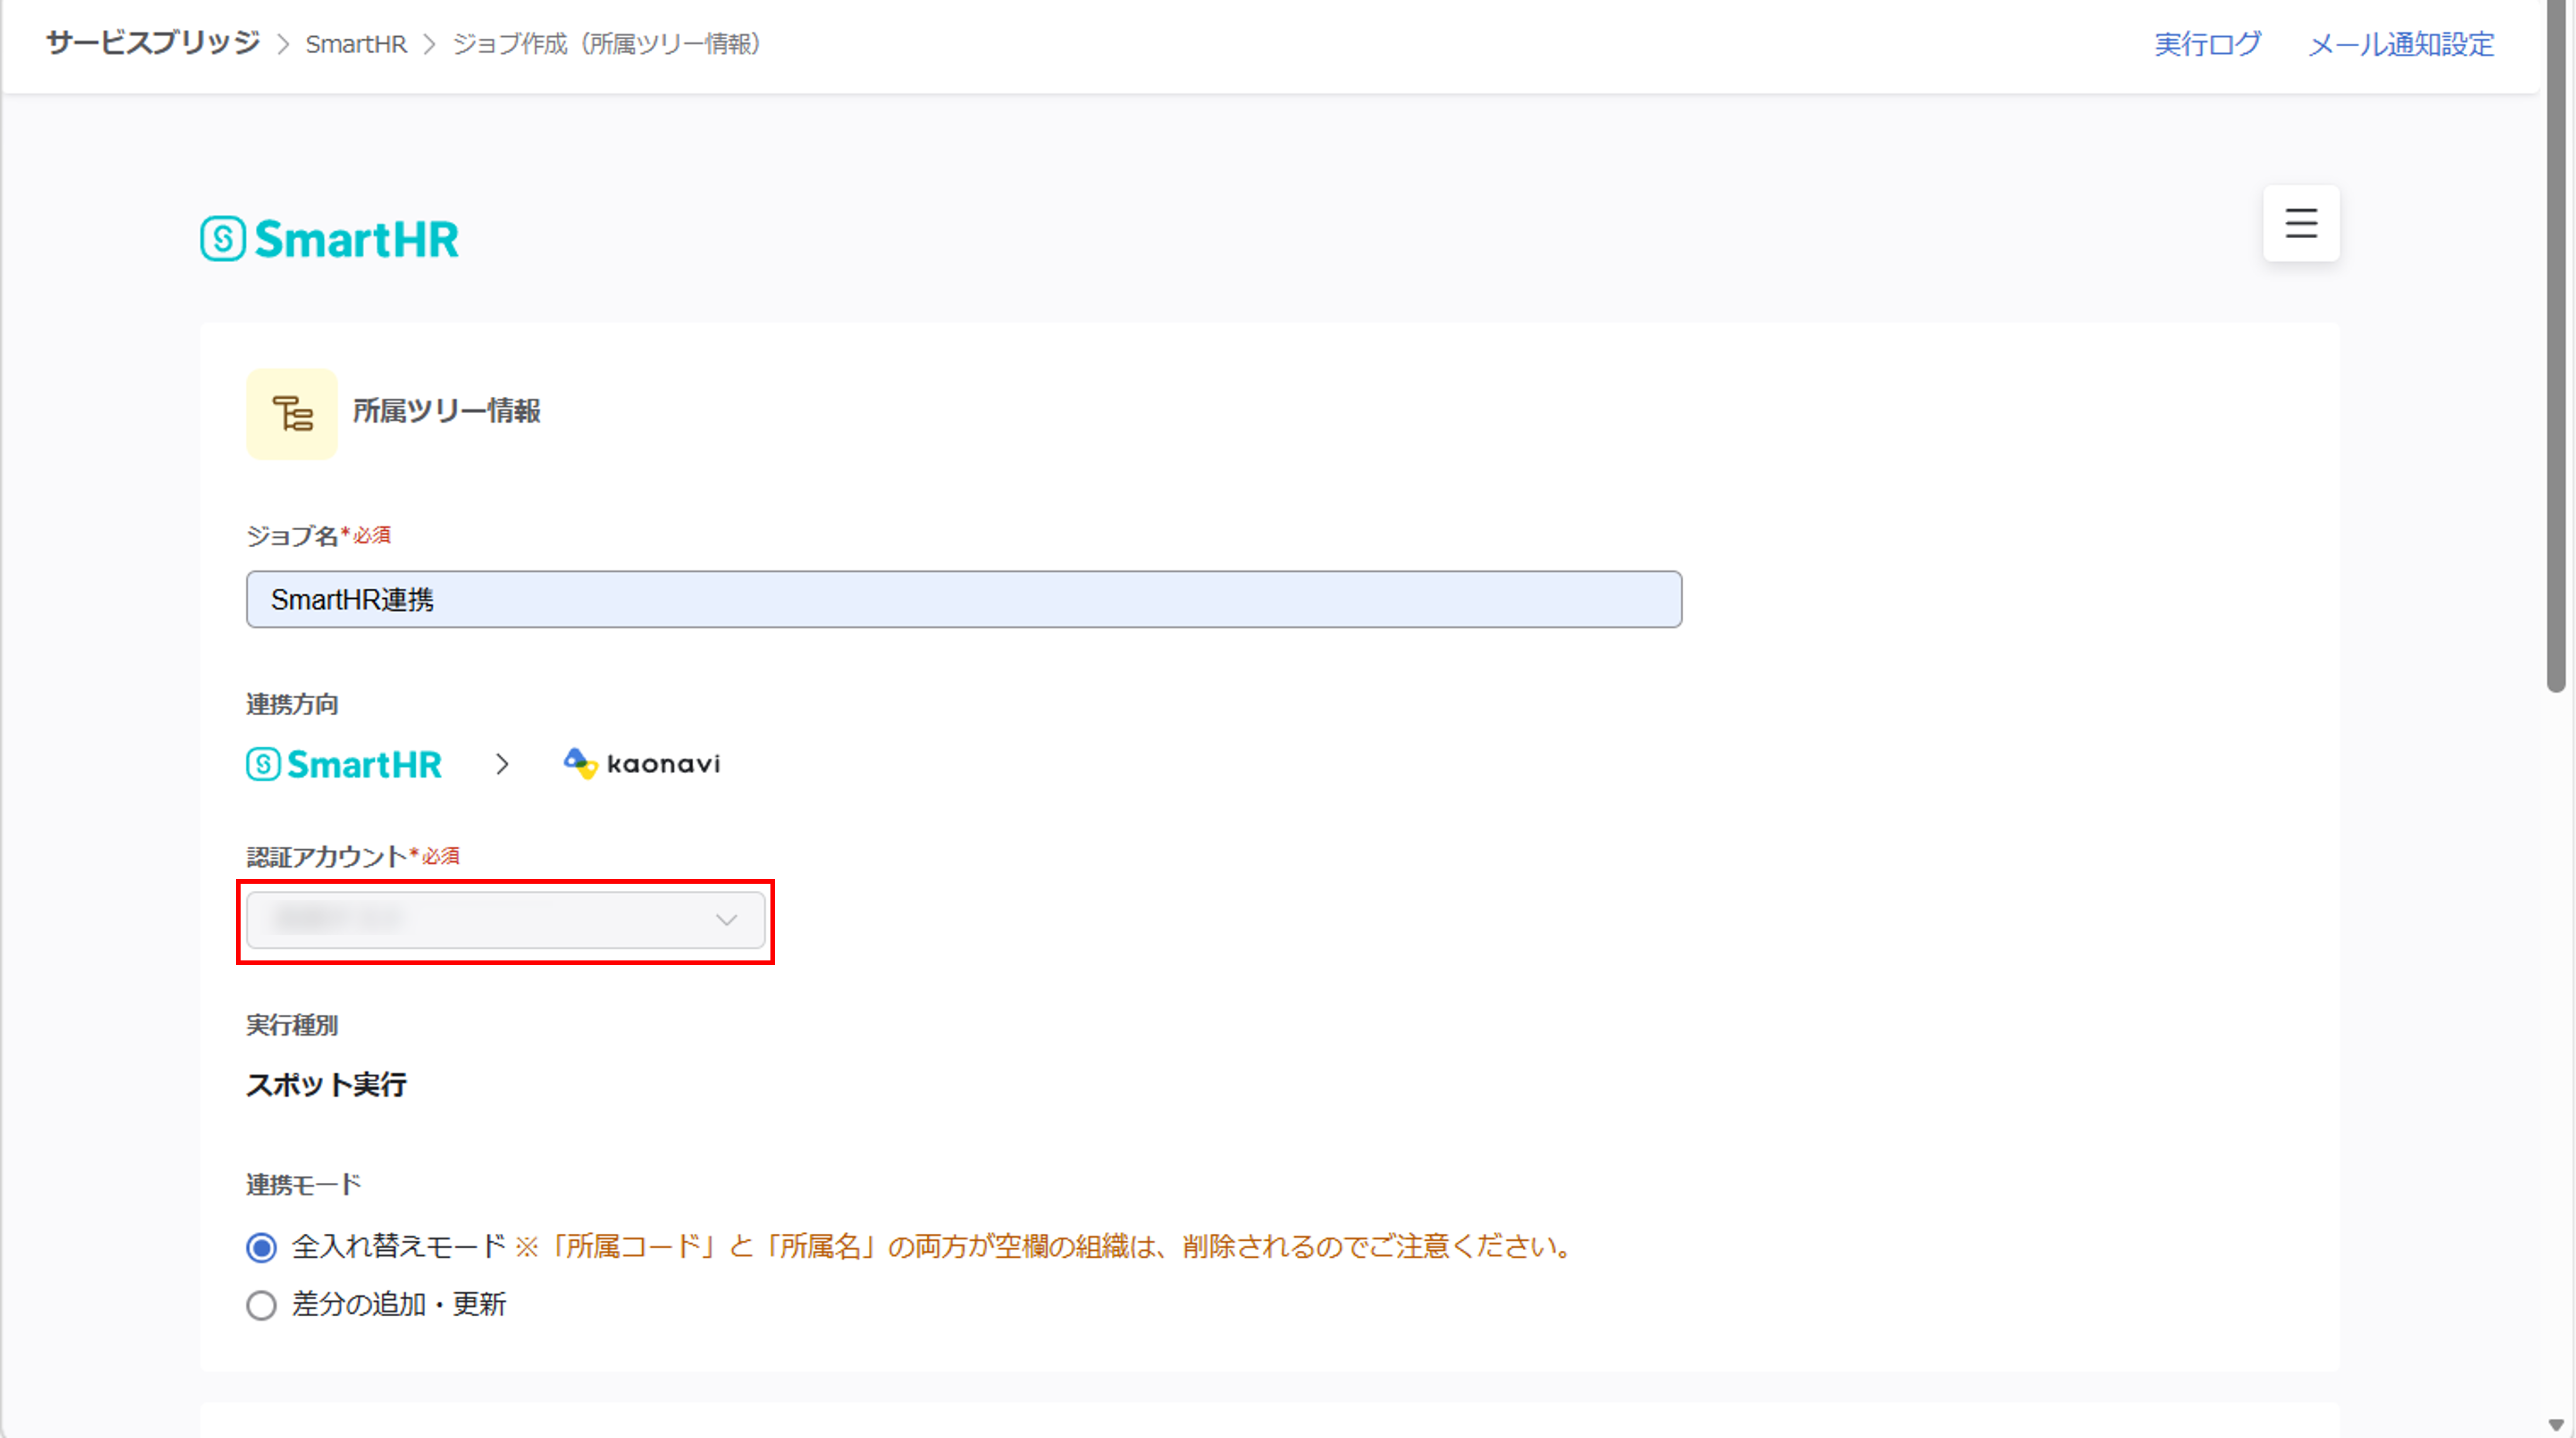2576x1438 pixels.
Task: Click the 連携モード label
Action: pyautogui.click(x=303, y=1185)
